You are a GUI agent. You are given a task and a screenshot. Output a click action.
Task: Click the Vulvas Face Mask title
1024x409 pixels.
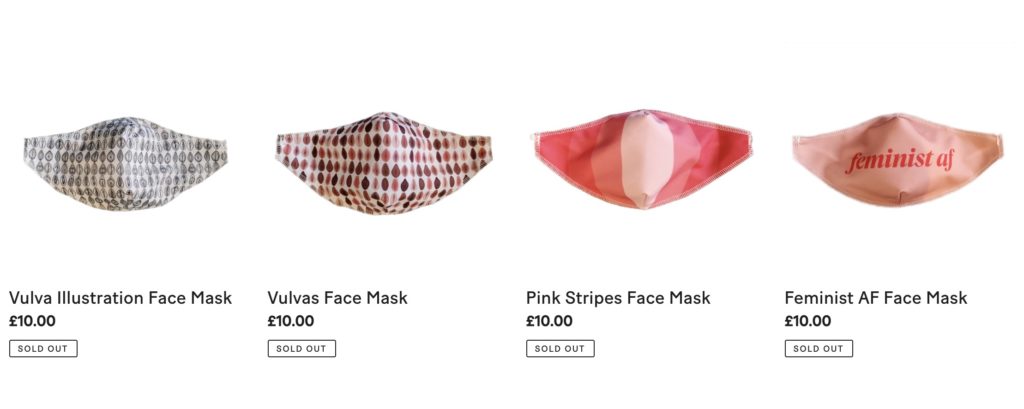click(x=338, y=298)
